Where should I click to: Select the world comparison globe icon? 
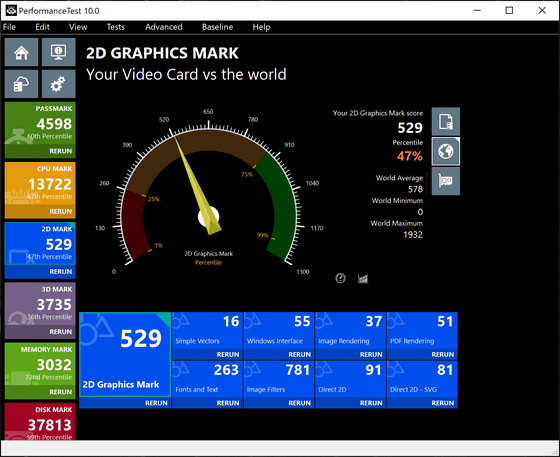[x=446, y=151]
